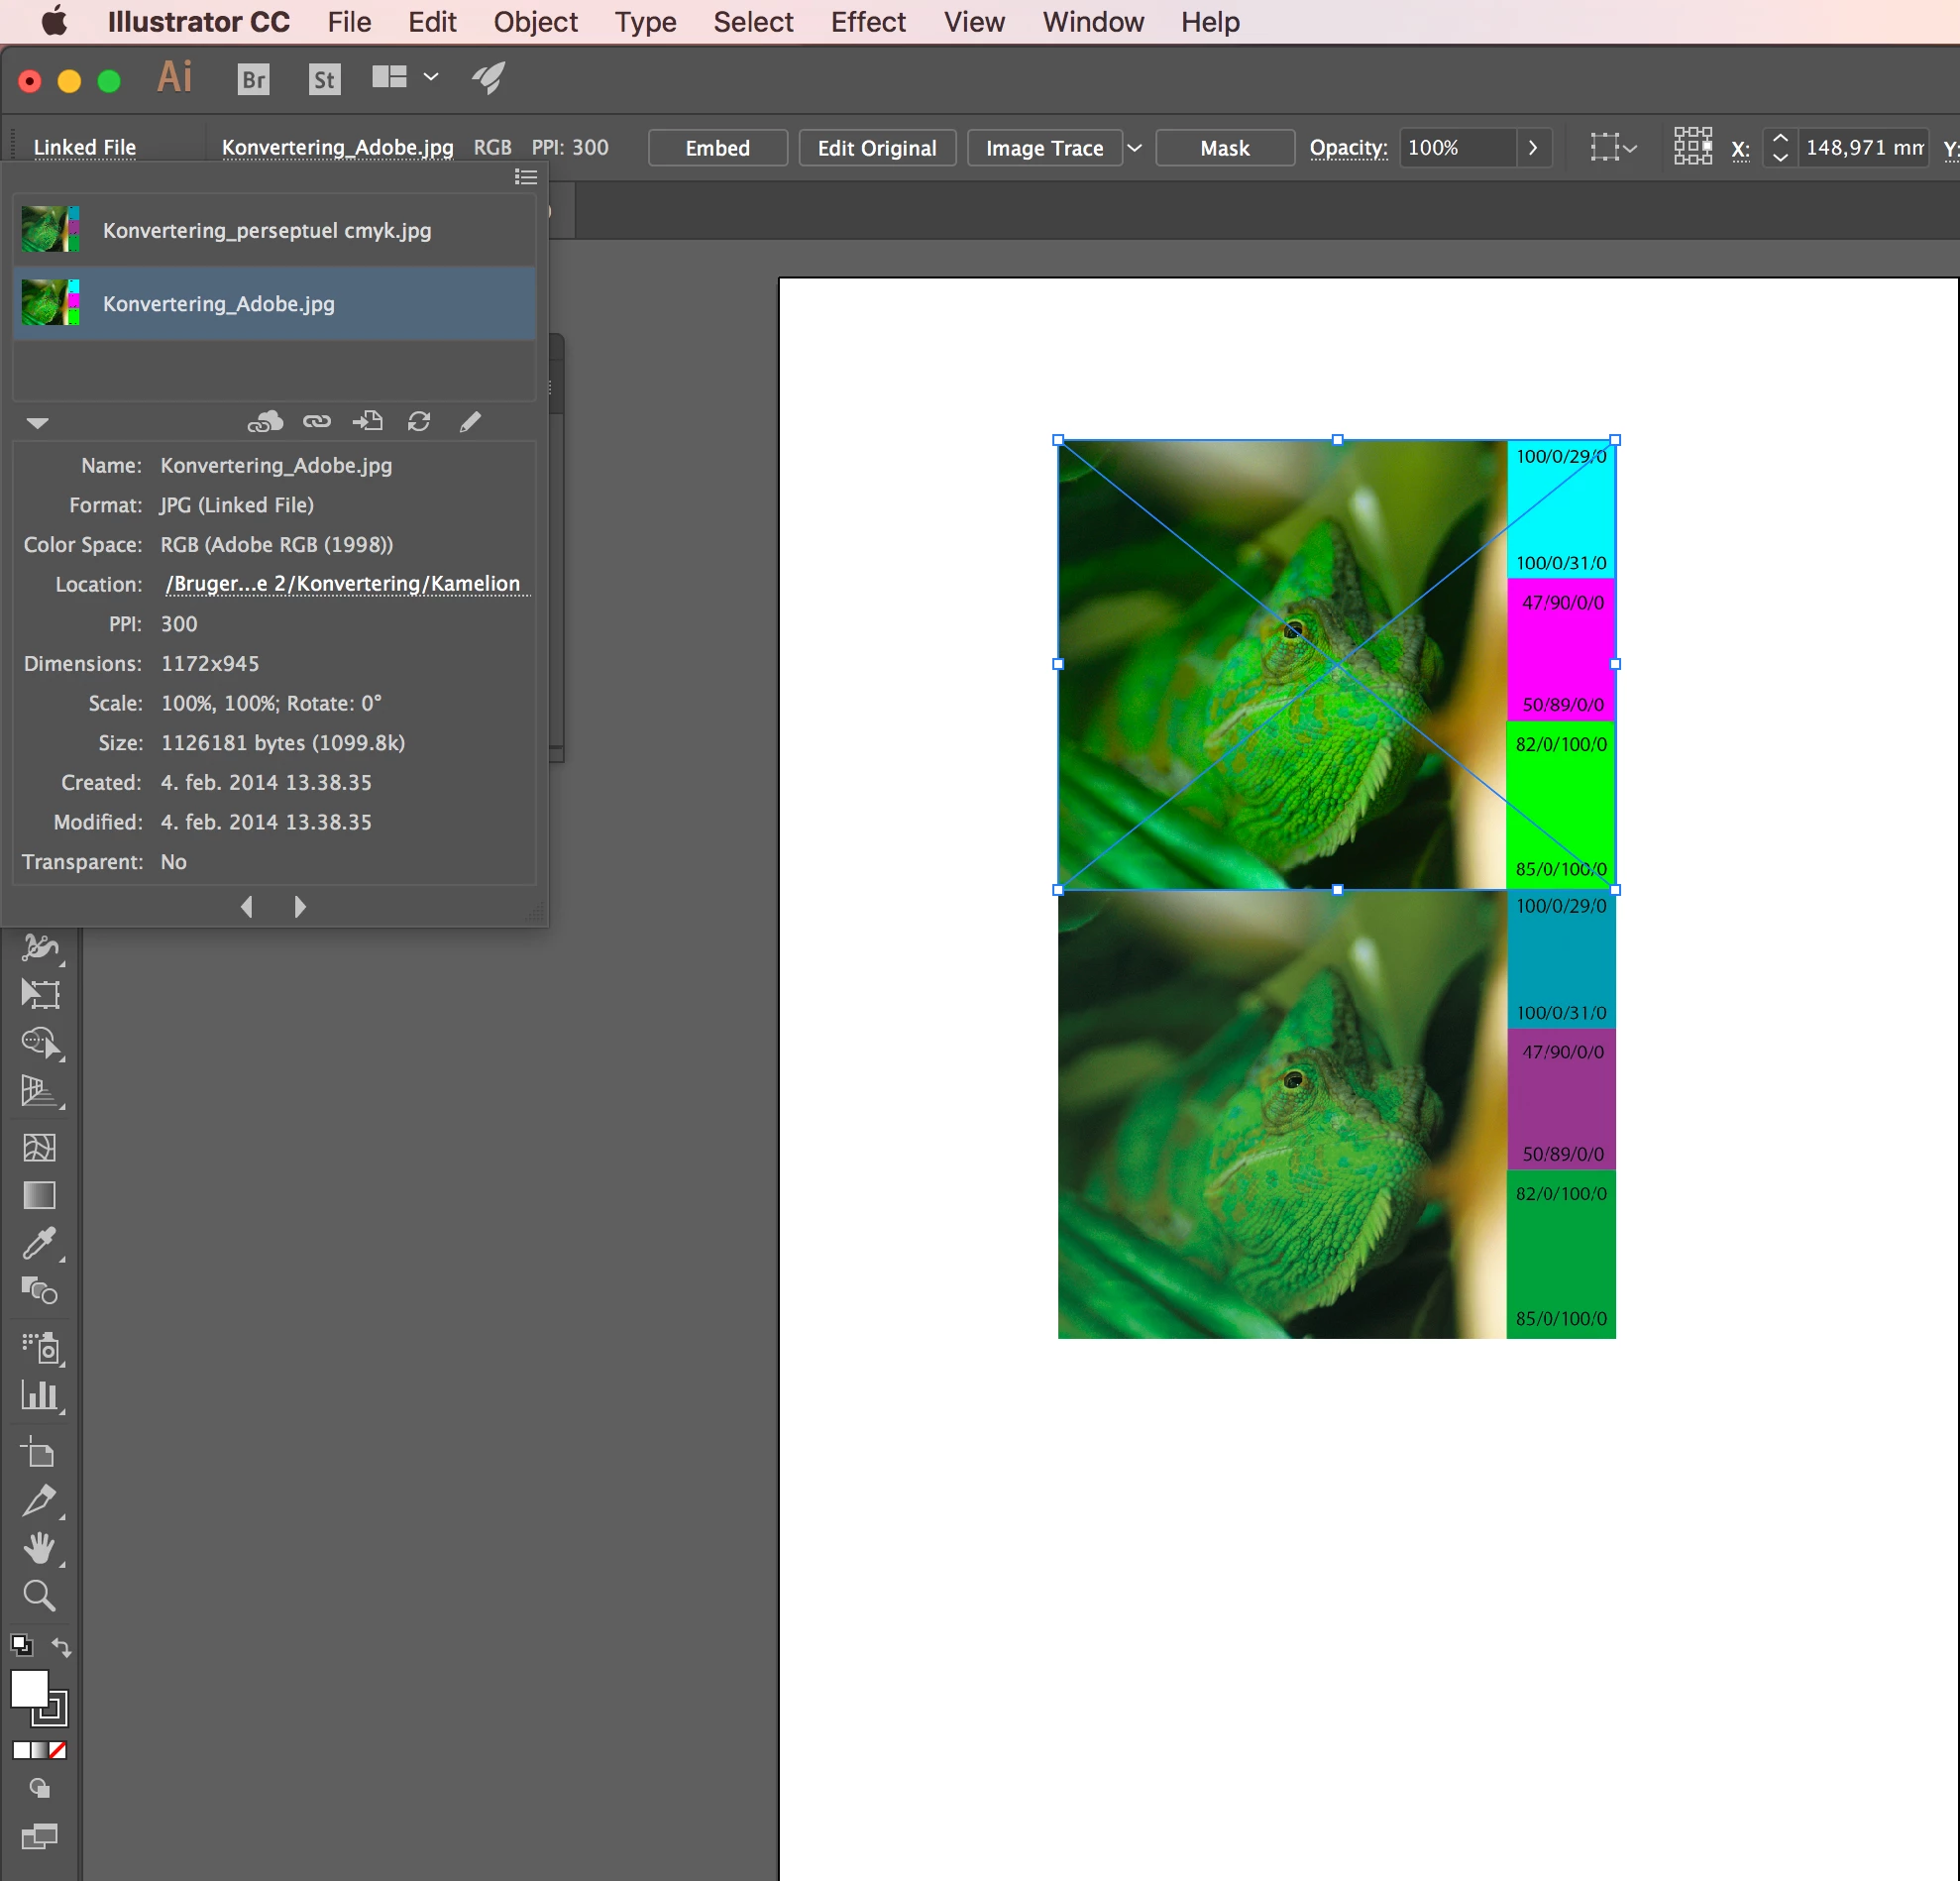Viewport: 1960px width, 1881px height.
Task: Select the Zoom magnifier tool
Action: point(39,1595)
